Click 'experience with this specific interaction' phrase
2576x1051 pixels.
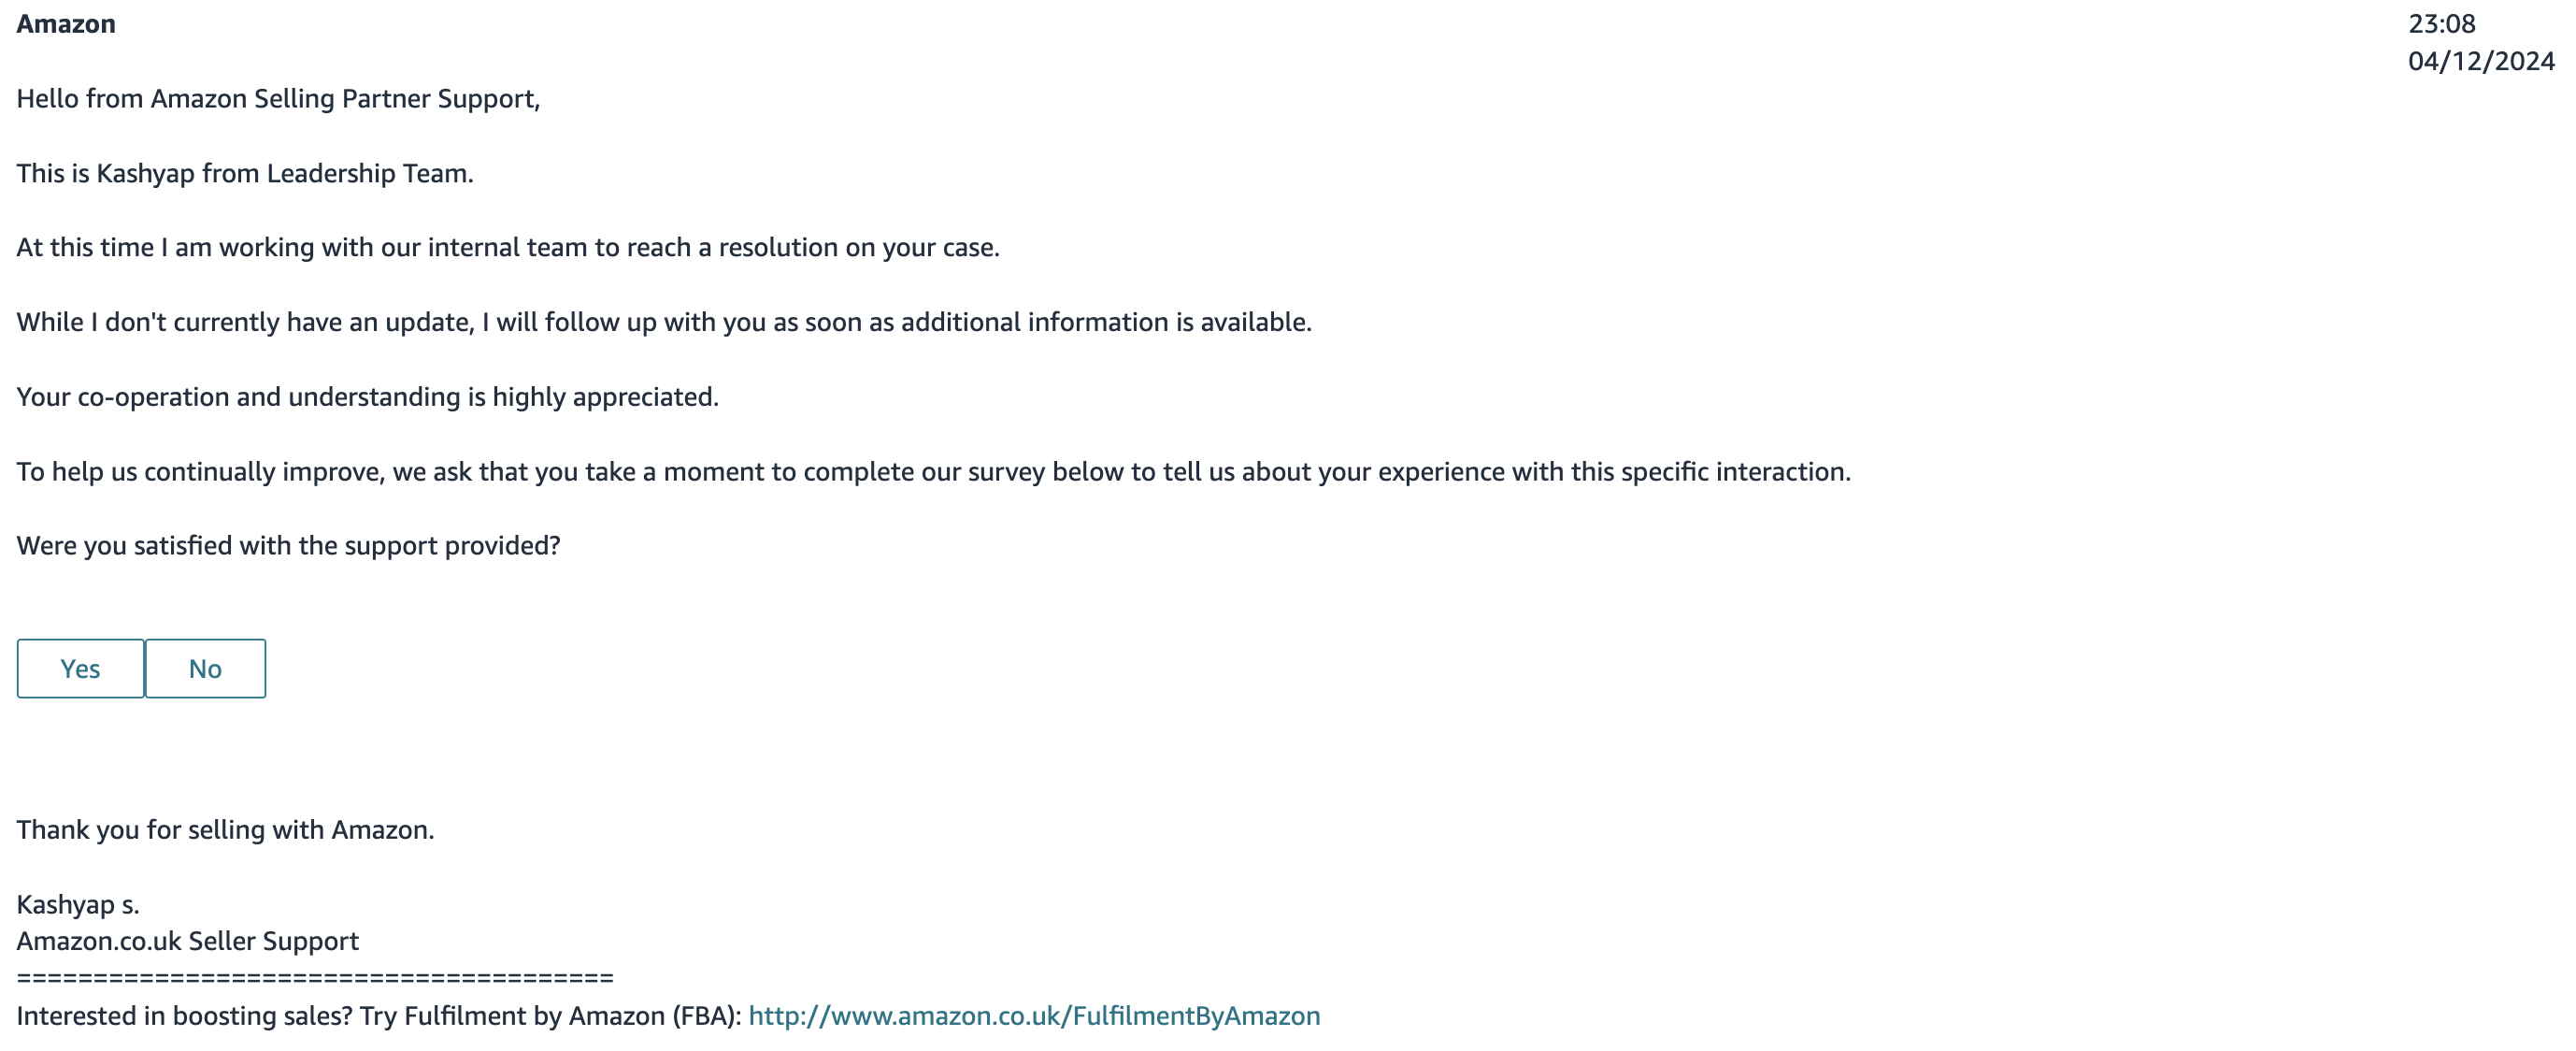[1614, 472]
